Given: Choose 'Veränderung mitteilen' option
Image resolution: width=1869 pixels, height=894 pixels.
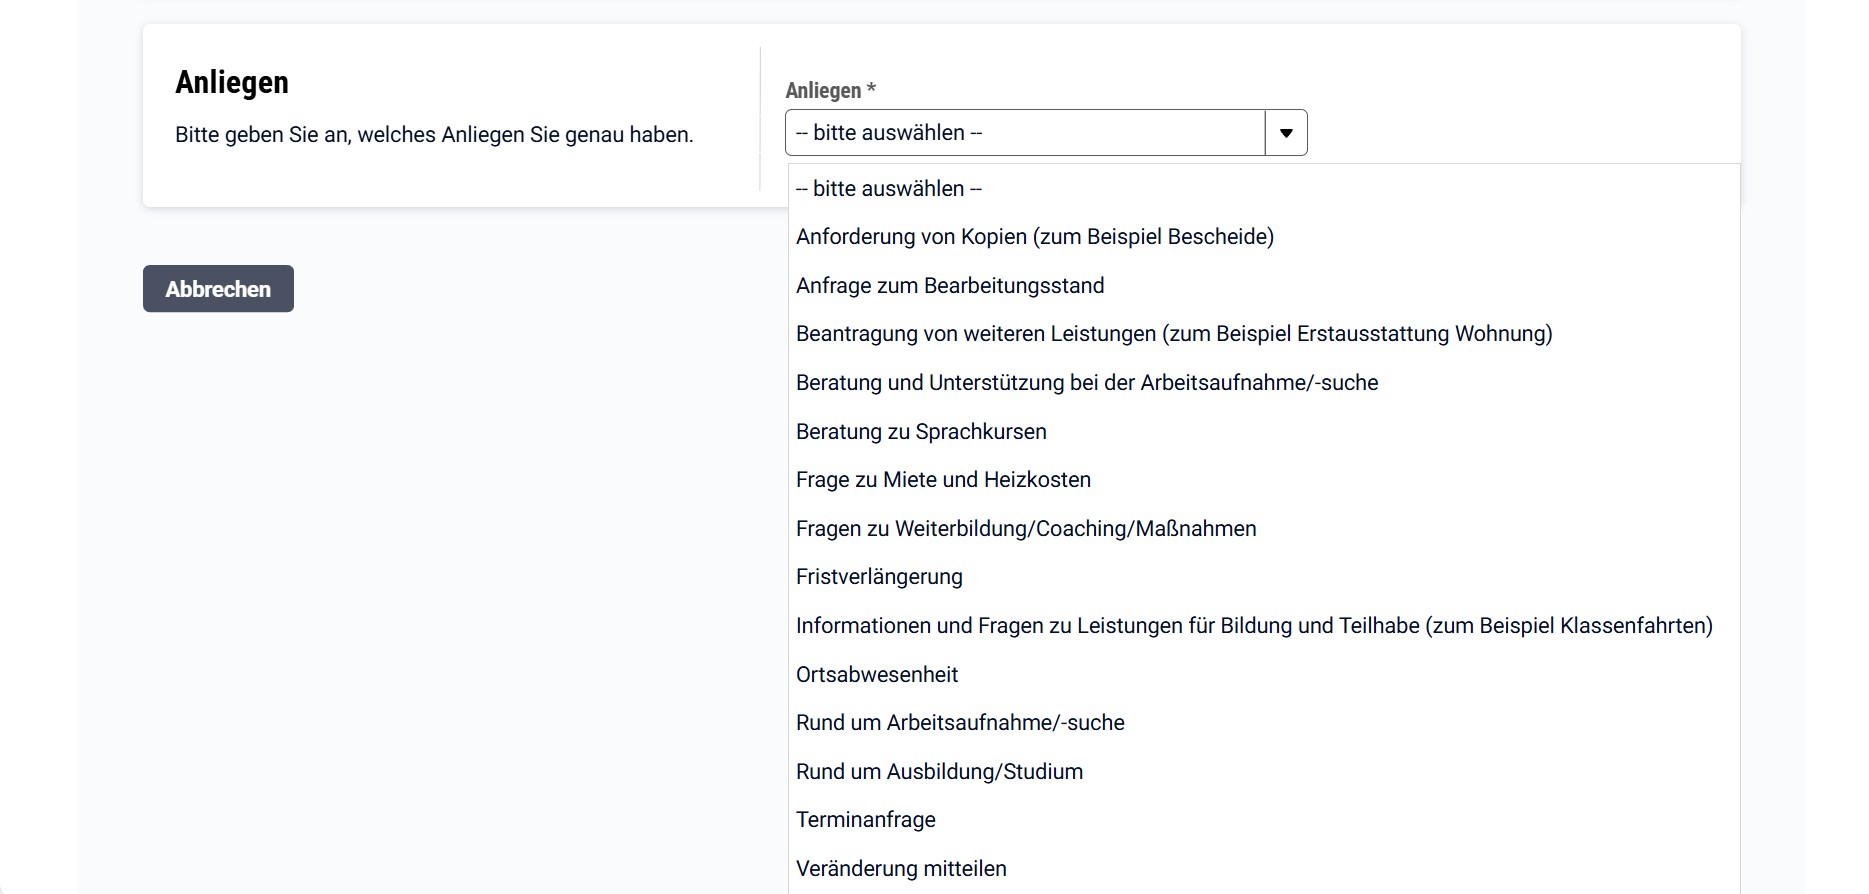Looking at the screenshot, I should (901, 869).
